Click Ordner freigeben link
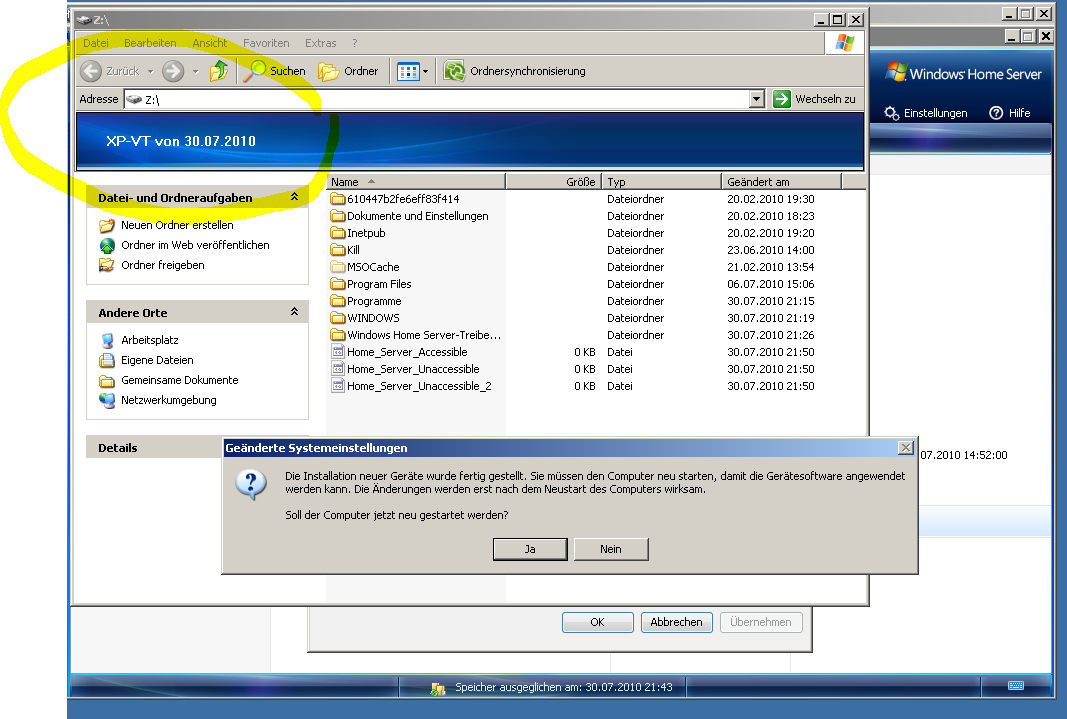The width and height of the screenshot is (1067, 719). tap(163, 265)
